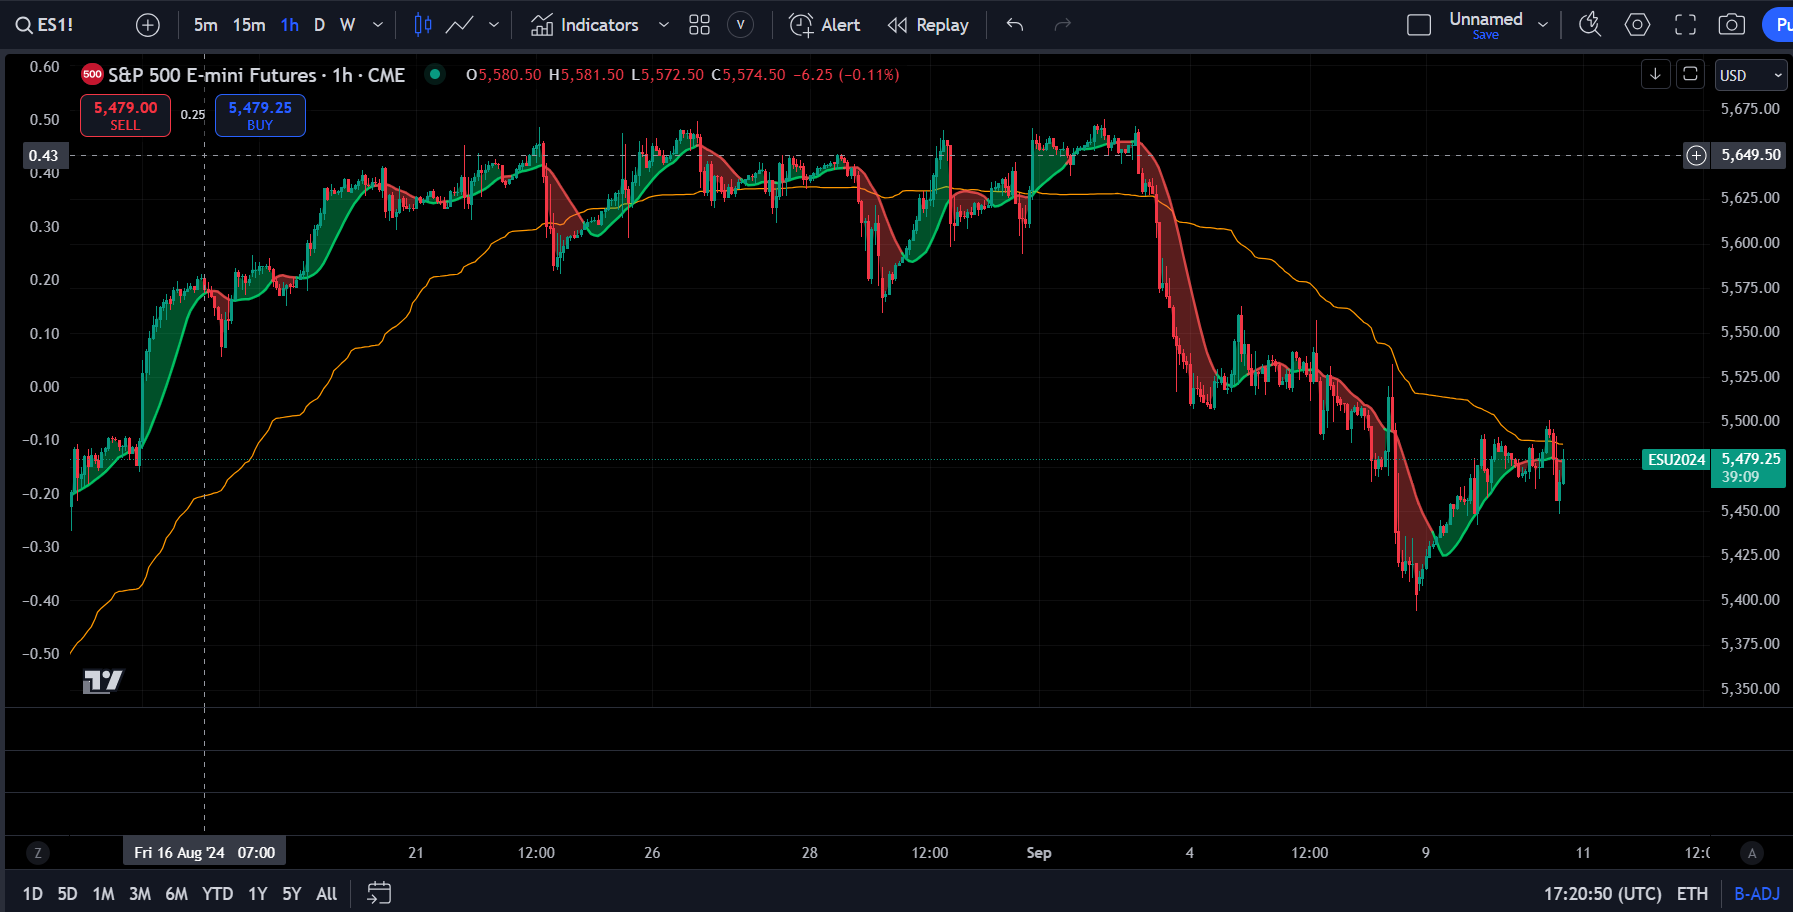
Task: Click the ESU2024 price line label
Action: pos(1676,460)
